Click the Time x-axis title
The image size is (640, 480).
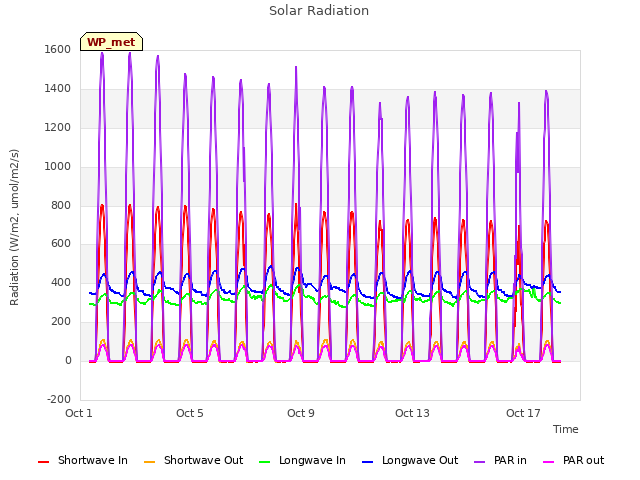pyautogui.click(x=565, y=429)
